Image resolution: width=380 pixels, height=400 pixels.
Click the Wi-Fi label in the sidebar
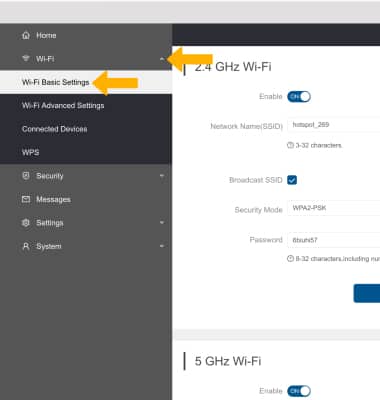45,59
